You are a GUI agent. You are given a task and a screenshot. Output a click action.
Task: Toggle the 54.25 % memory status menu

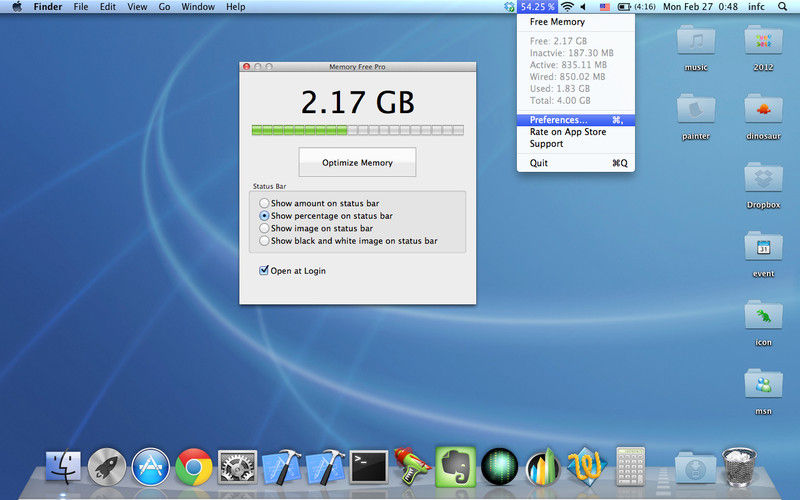[x=537, y=7]
